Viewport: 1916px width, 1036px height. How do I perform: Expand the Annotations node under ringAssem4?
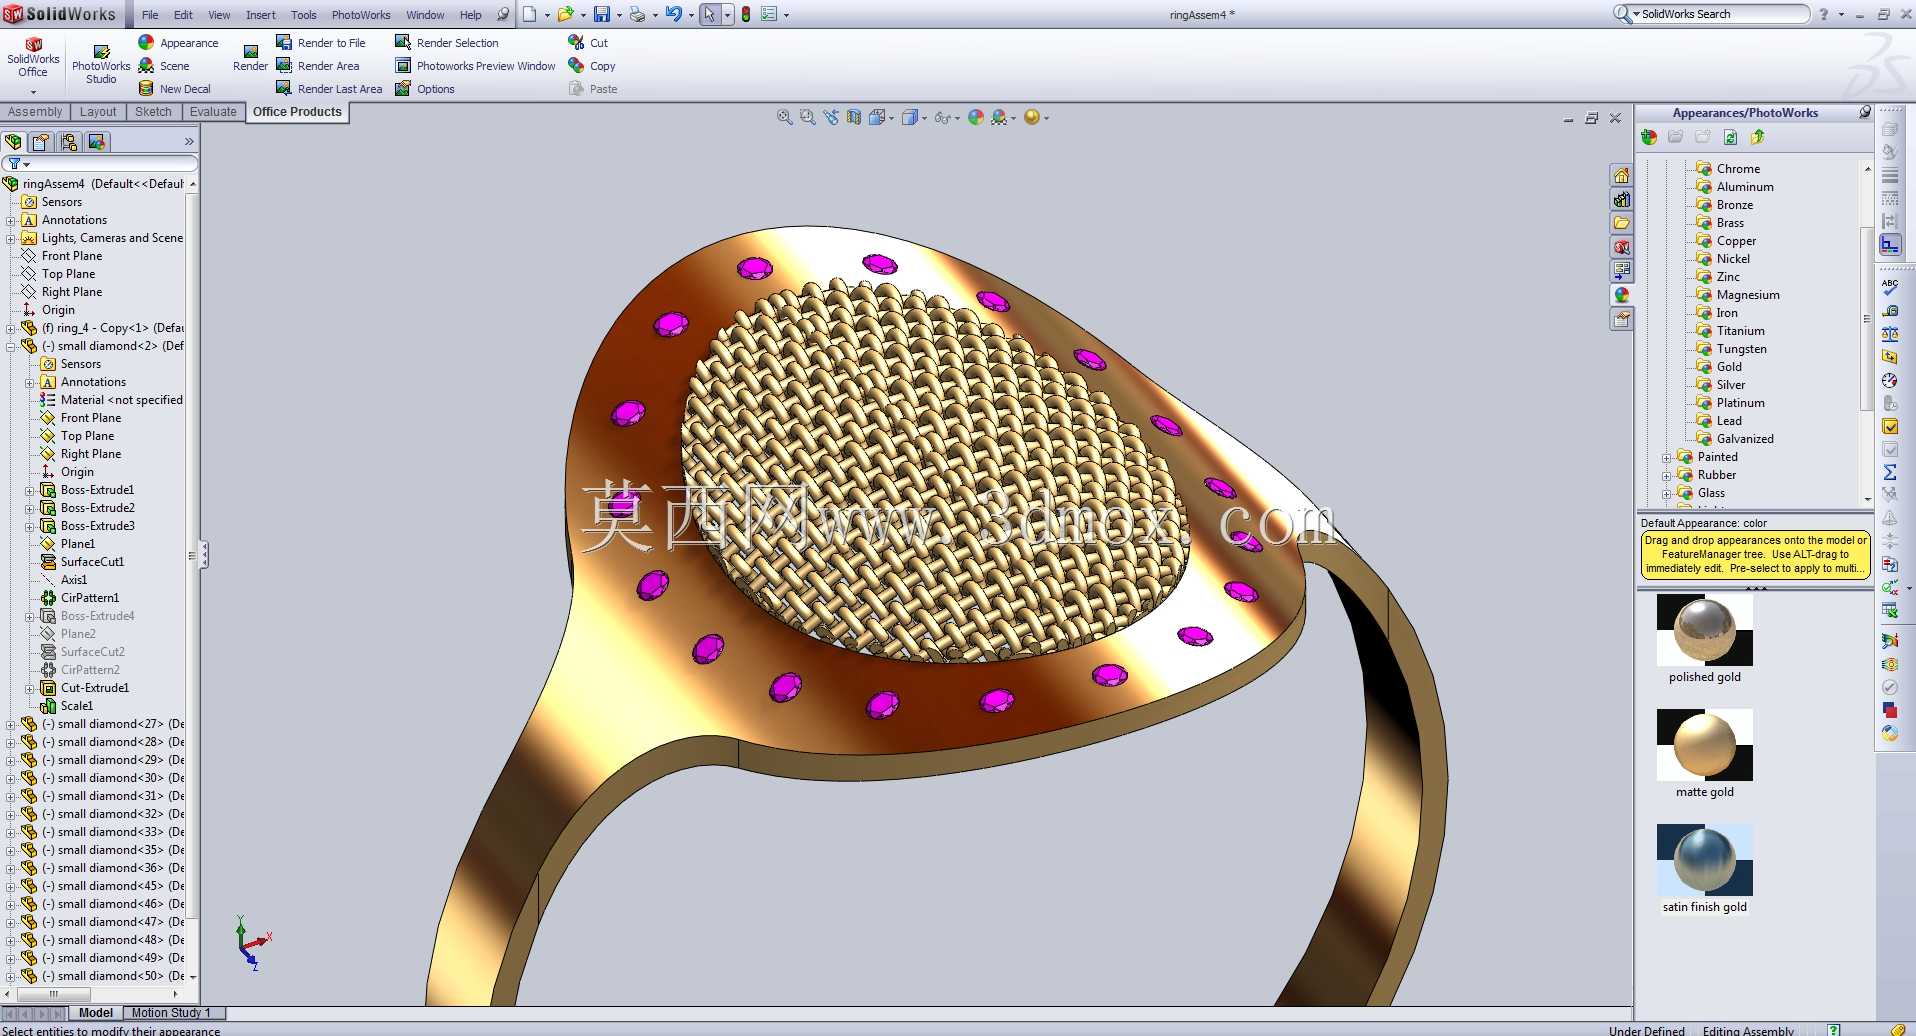pyautogui.click(x=10, y=220)
